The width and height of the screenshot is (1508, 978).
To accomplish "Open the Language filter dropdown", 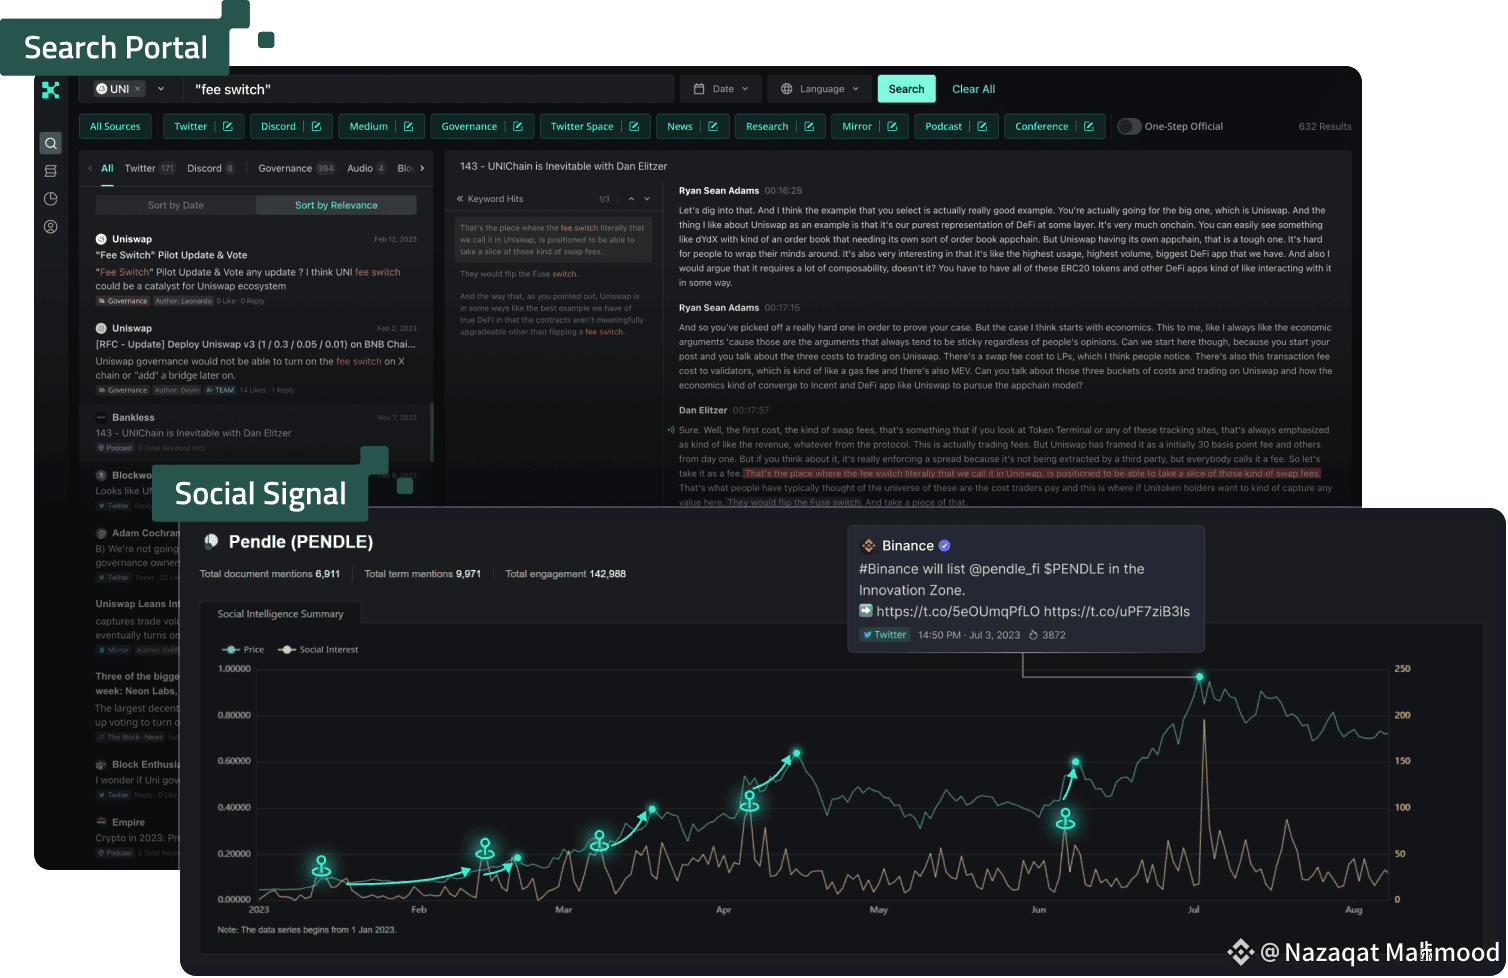I will [x=820, y=89].
